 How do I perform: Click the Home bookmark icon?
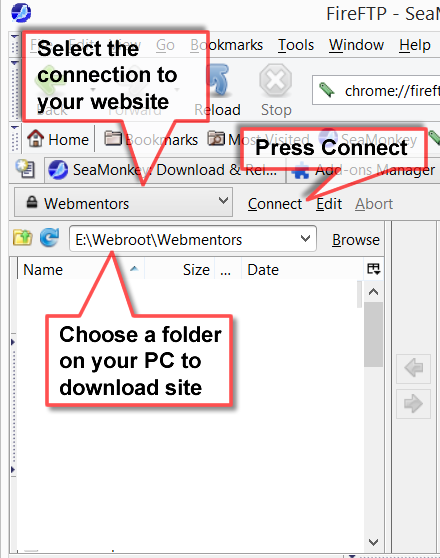coord(36,138)
